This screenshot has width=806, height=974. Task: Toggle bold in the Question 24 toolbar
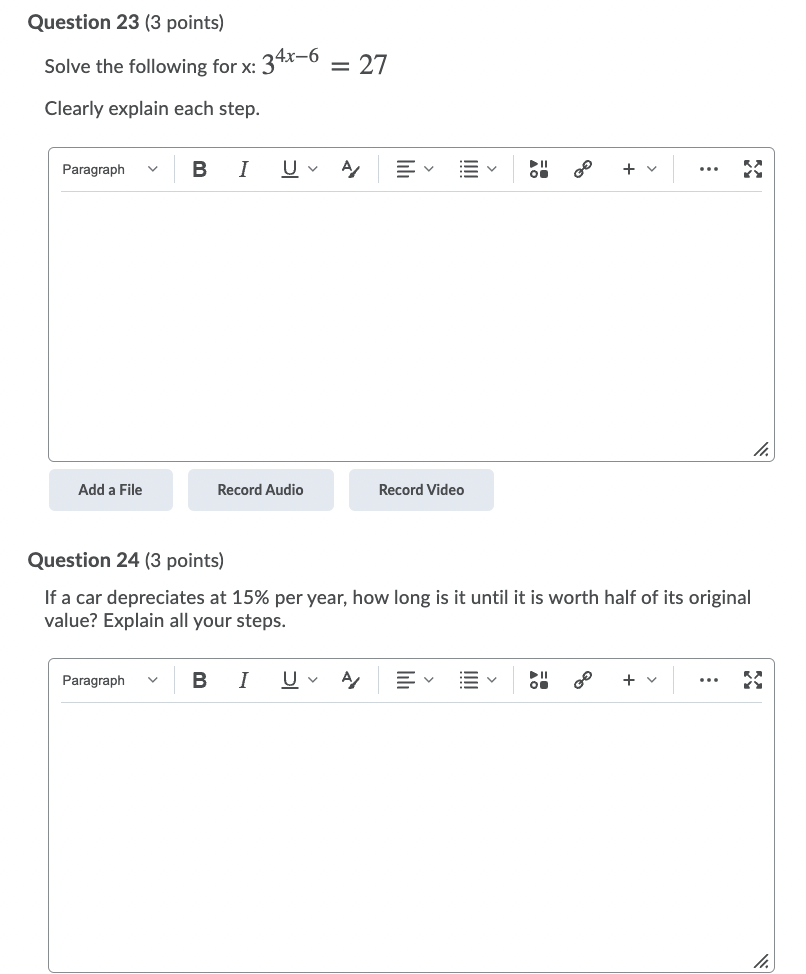pos(199,680)
